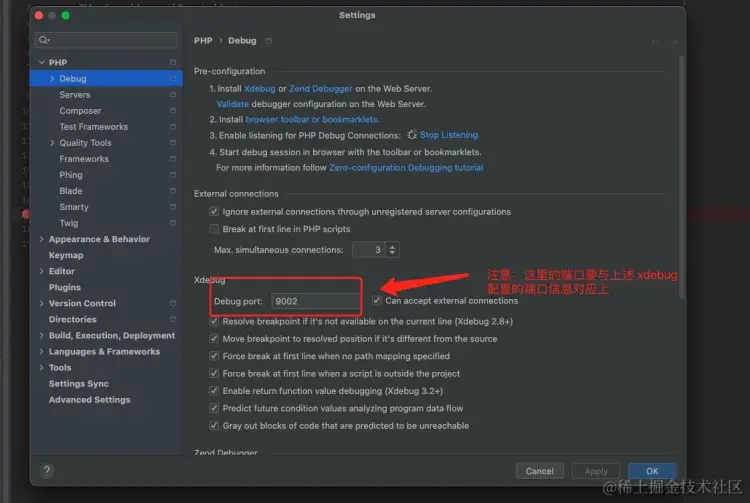Expand the Version Control section
Image resolution: width=750 pixels, height=503 pixels.
click(42, 303)
